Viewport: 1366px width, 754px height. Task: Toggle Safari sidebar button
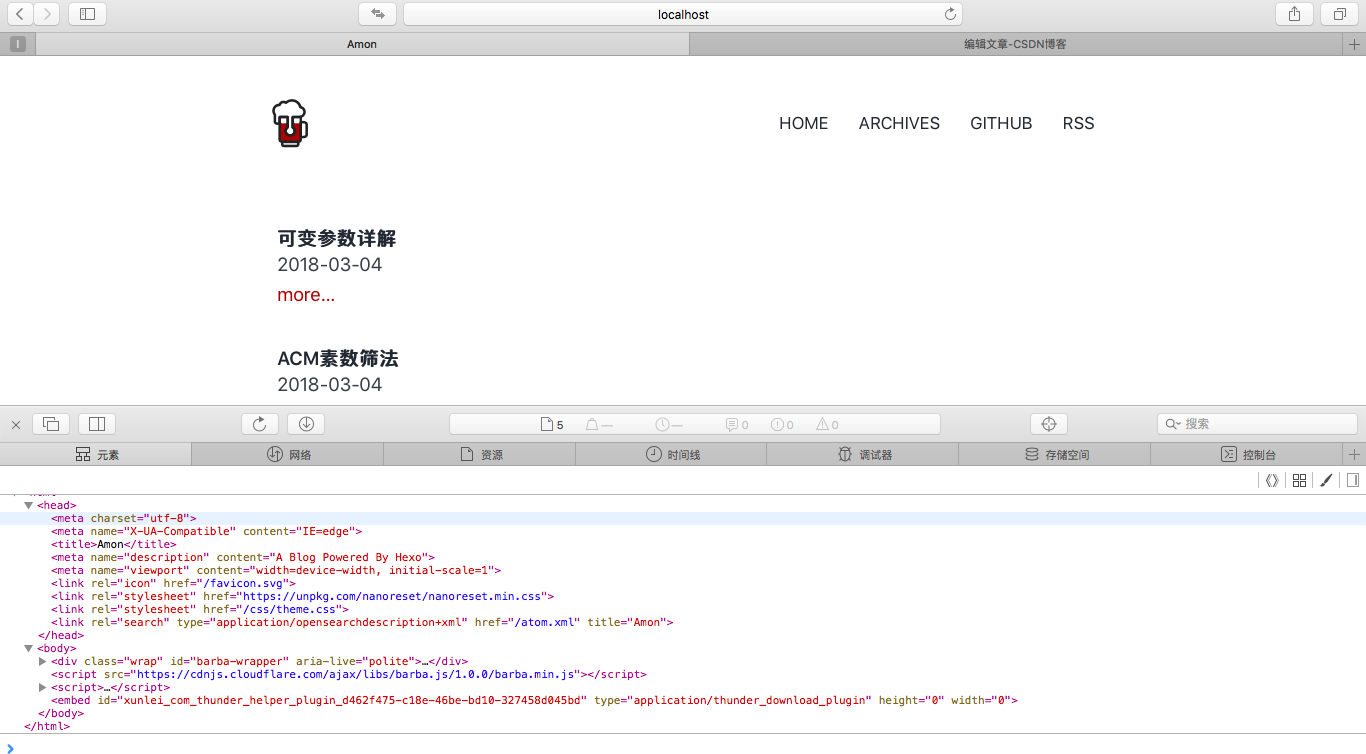click(87, 14)
